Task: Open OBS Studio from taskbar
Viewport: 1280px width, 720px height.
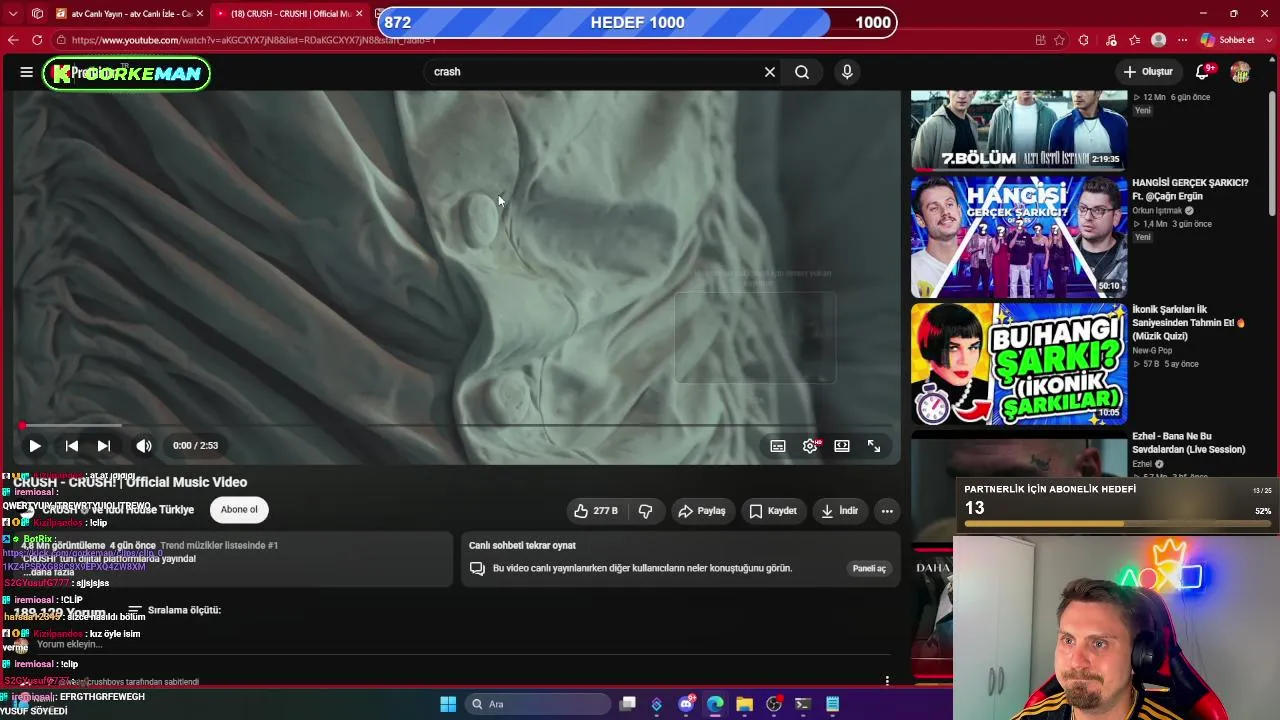Action: (773, 704)
